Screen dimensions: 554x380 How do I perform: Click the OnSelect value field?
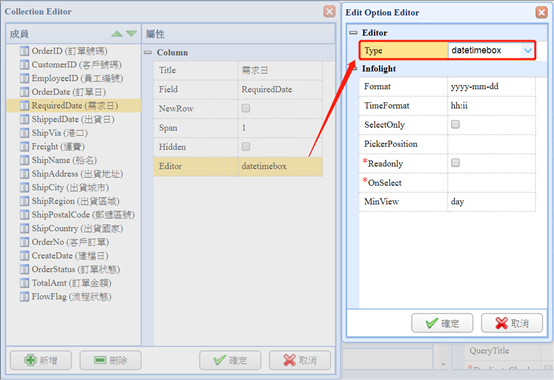pyautogui.click(x=491, y=183)
